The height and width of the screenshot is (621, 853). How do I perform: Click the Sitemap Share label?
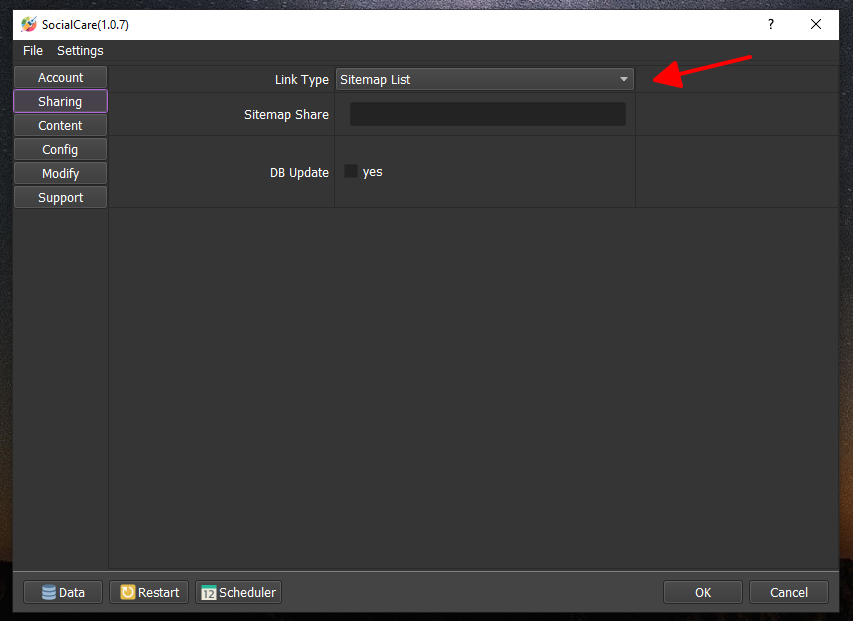[286, 115]
